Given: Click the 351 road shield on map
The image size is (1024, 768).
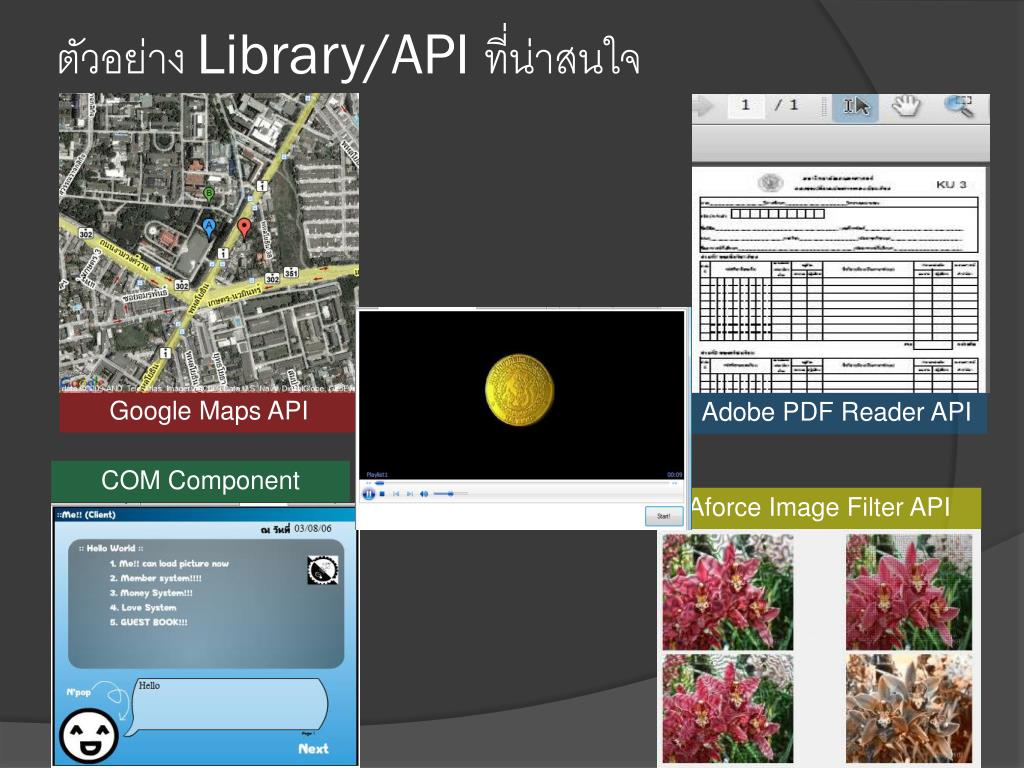Looking at the screenshot, I should click(291, 273).
